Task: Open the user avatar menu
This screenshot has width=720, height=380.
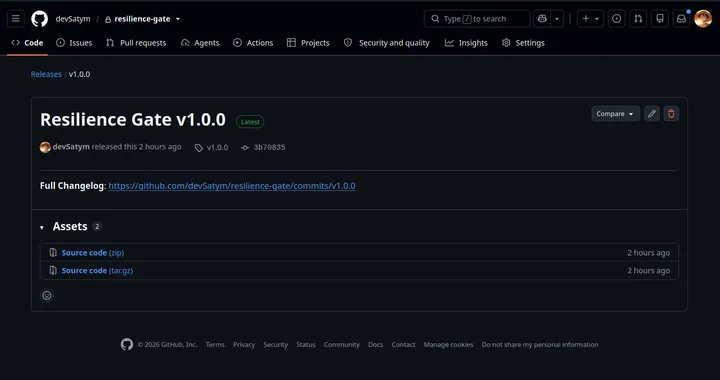Action: [x=703, y=19]
